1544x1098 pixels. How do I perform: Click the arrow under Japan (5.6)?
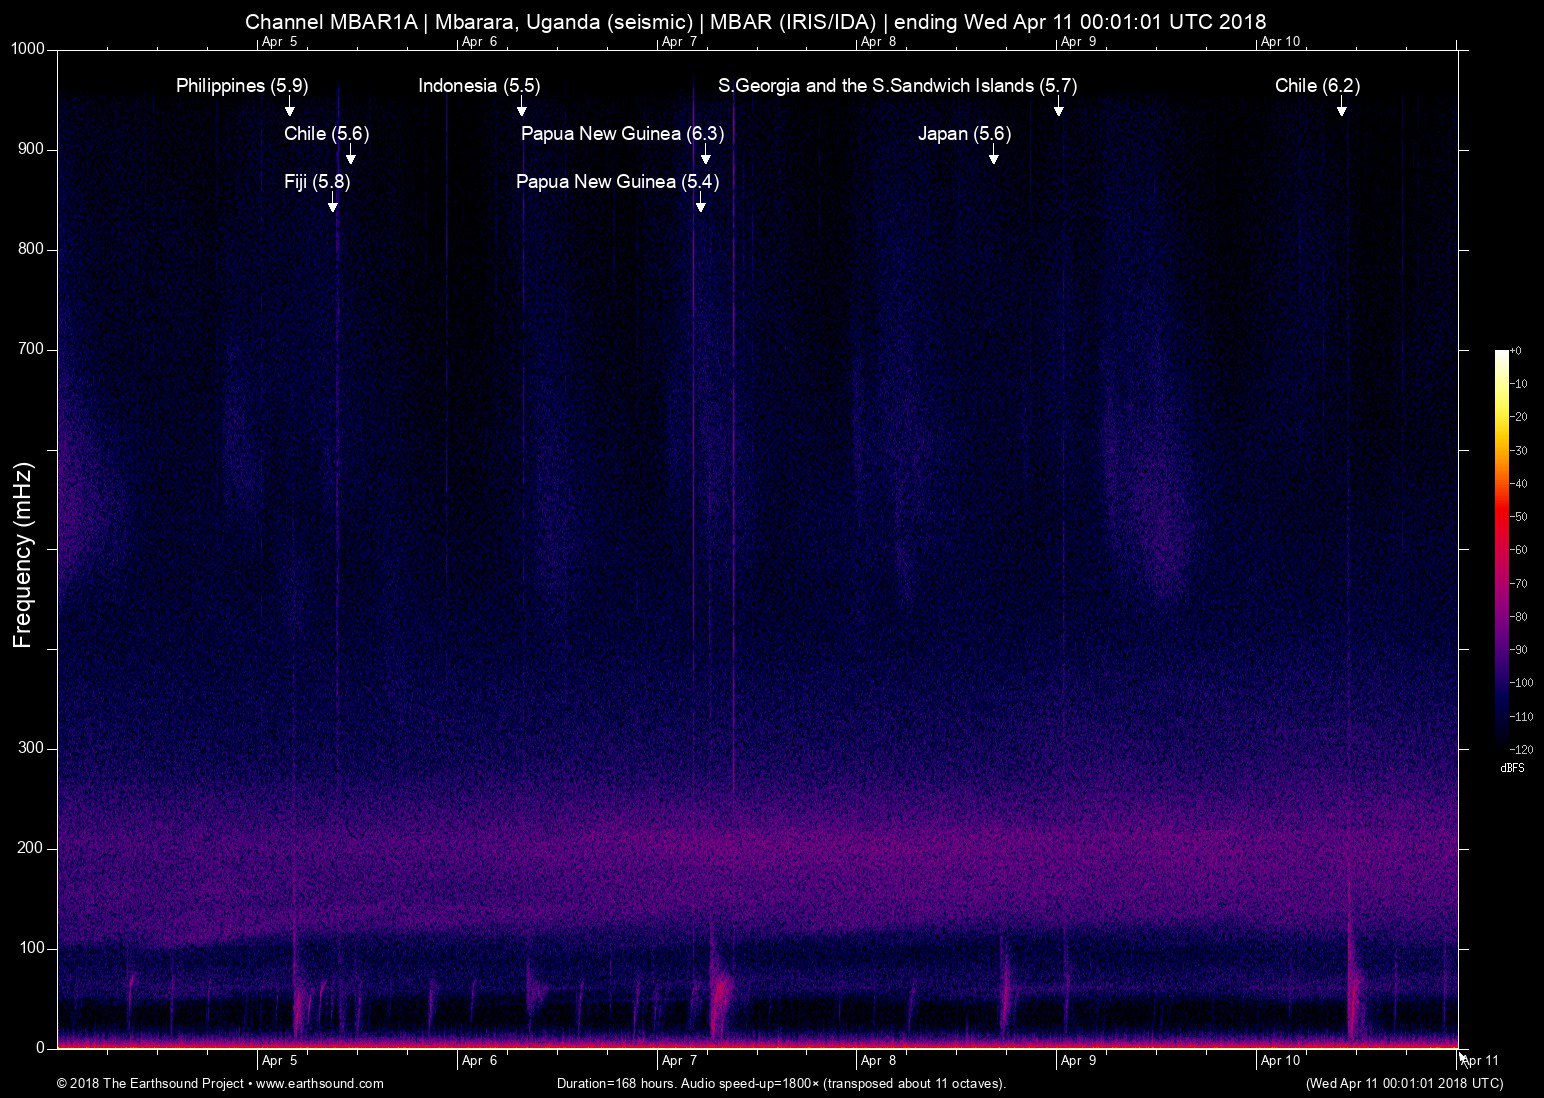click(x=993, y=155)
